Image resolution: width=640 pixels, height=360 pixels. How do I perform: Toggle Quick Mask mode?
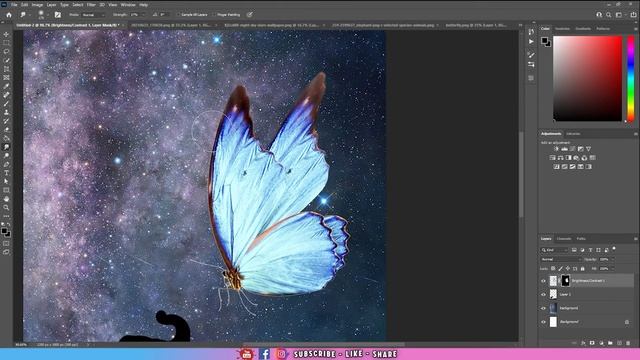[6, 243]
